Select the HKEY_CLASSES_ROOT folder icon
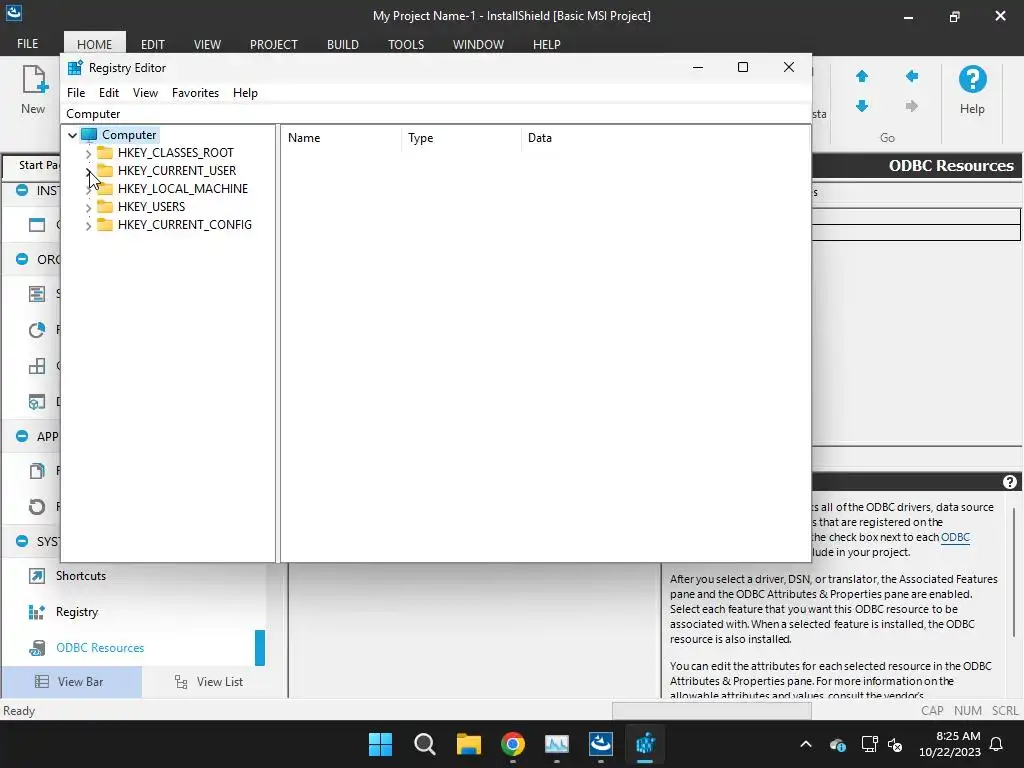This screenshot has width=1024, height=768. point(104,153)
